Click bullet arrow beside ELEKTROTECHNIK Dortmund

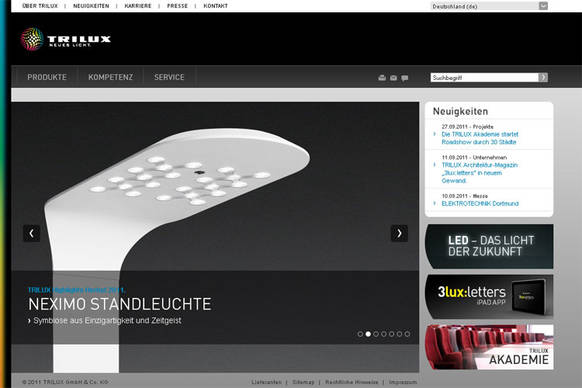point(435,203)
